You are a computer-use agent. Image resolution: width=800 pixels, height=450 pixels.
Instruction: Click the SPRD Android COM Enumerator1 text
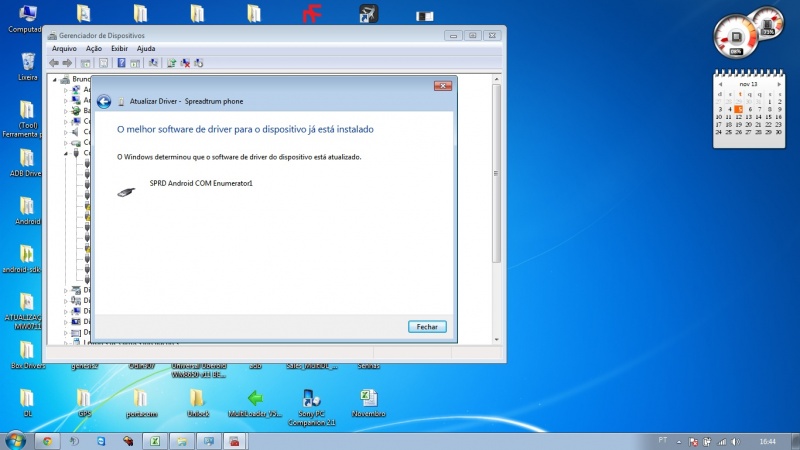click(201, 183)
